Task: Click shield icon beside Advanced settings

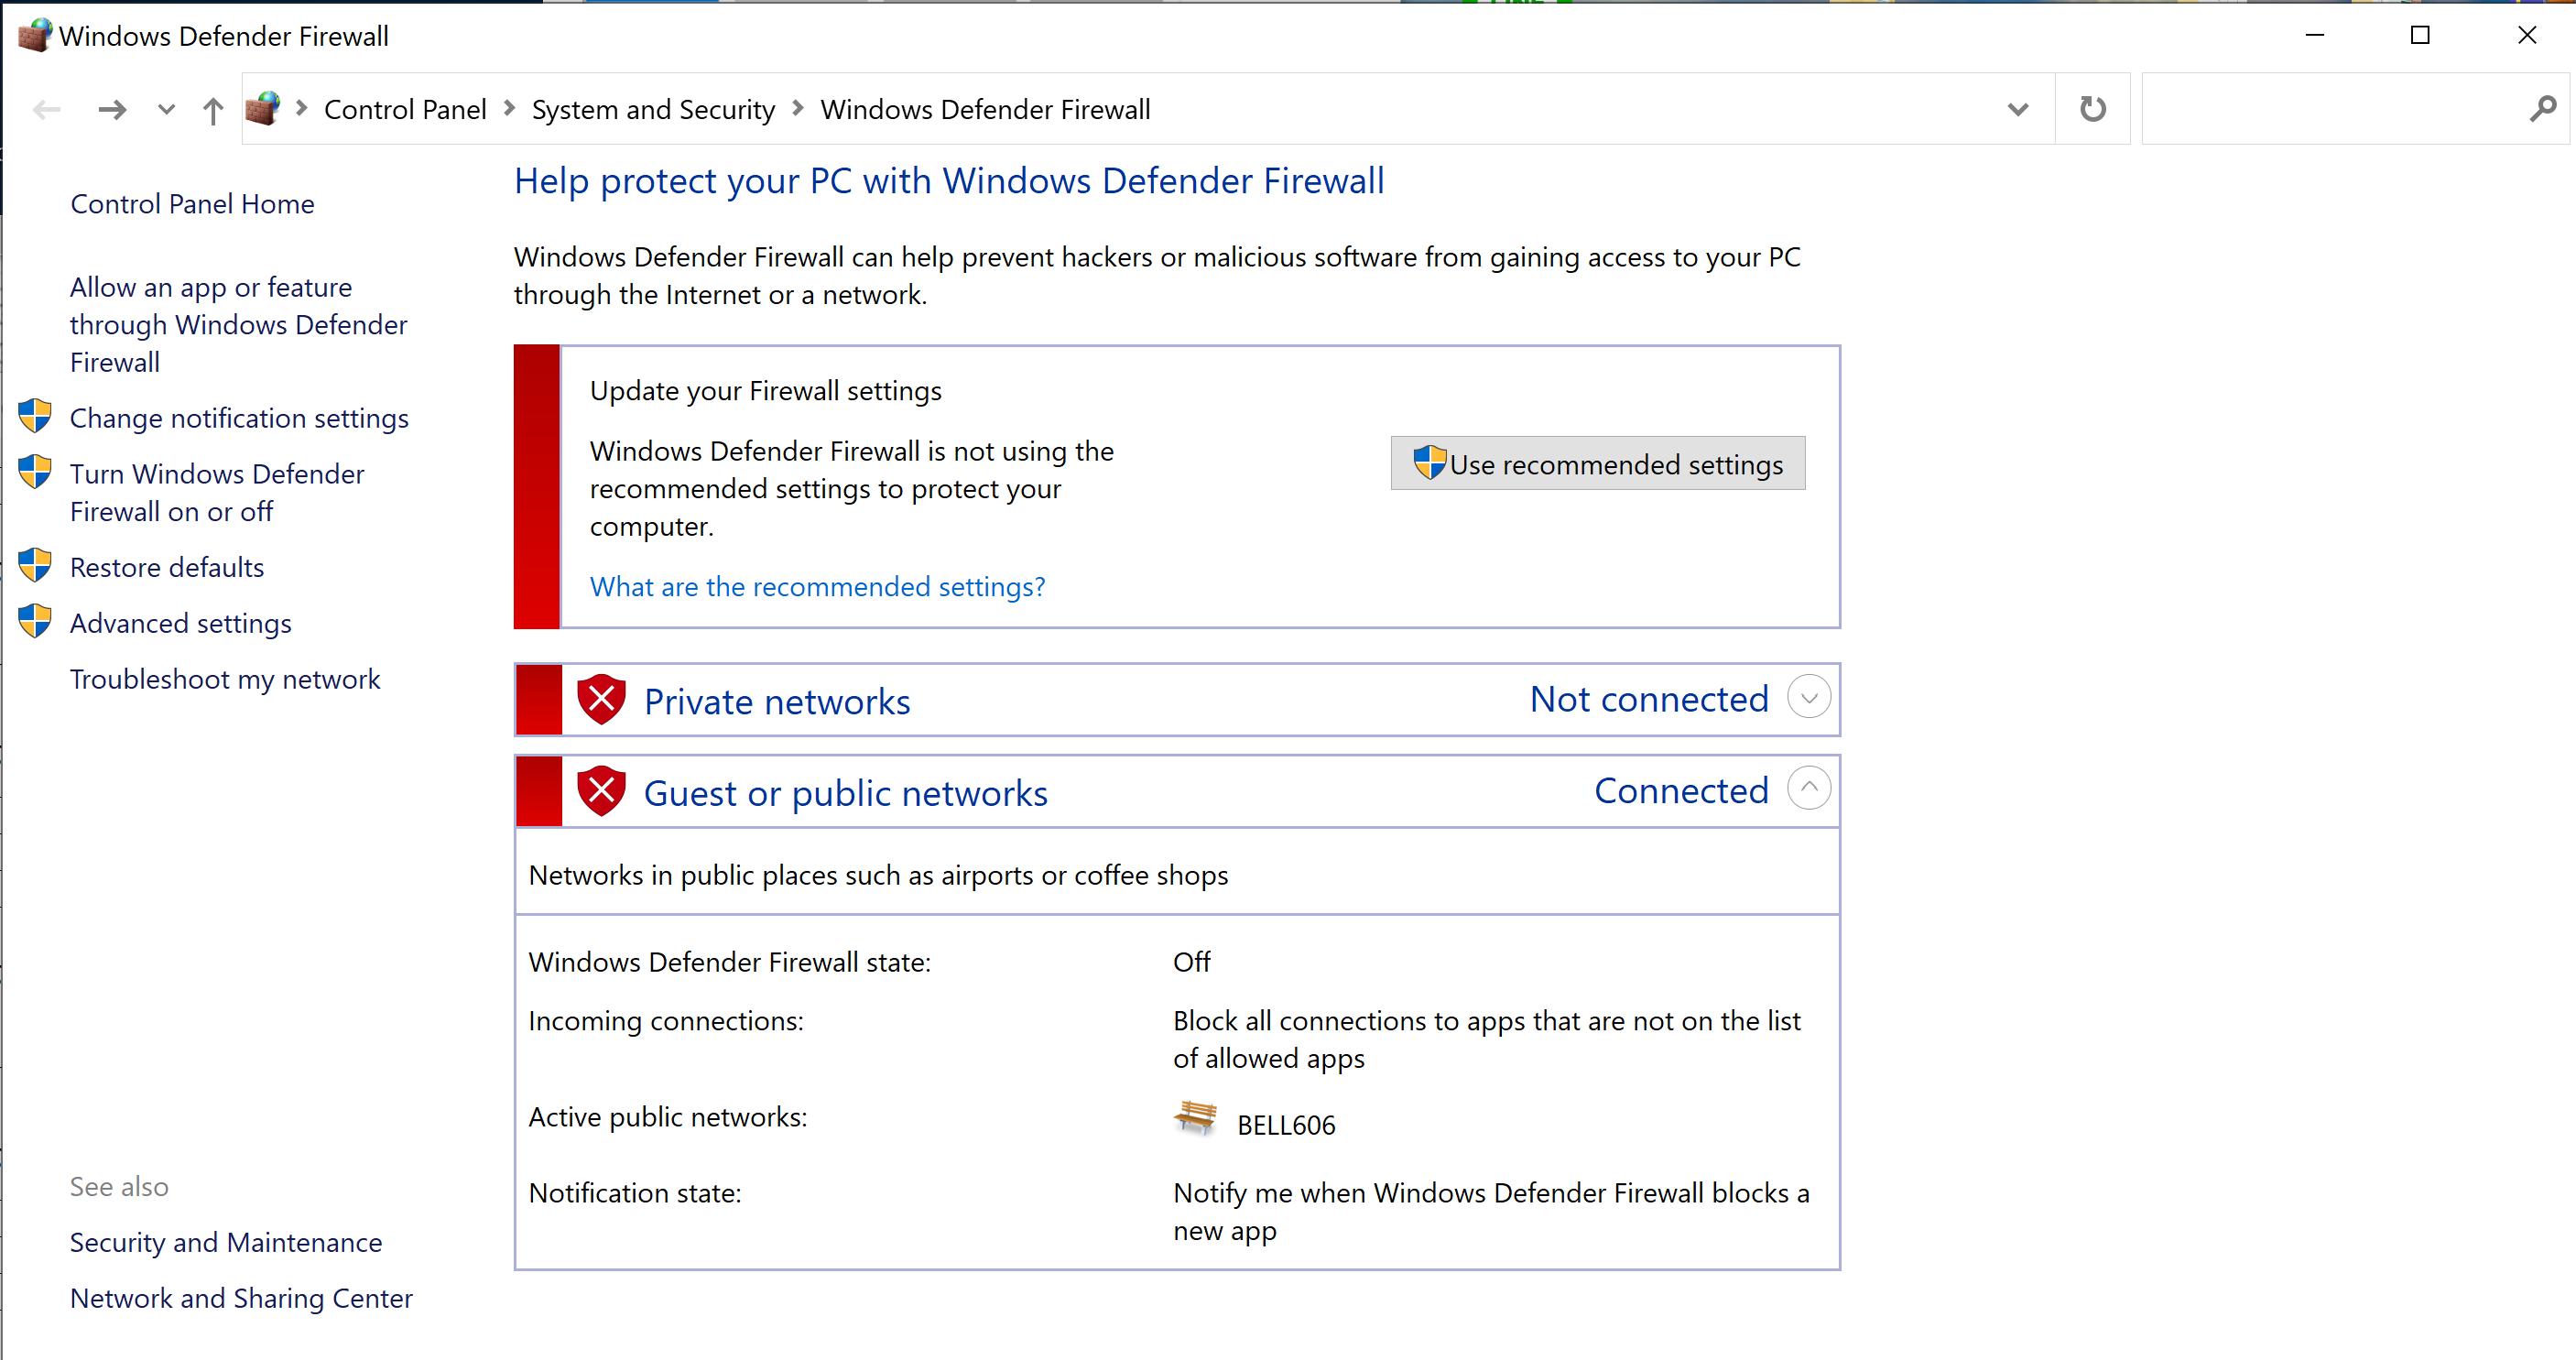Action: tap(35, 621)
